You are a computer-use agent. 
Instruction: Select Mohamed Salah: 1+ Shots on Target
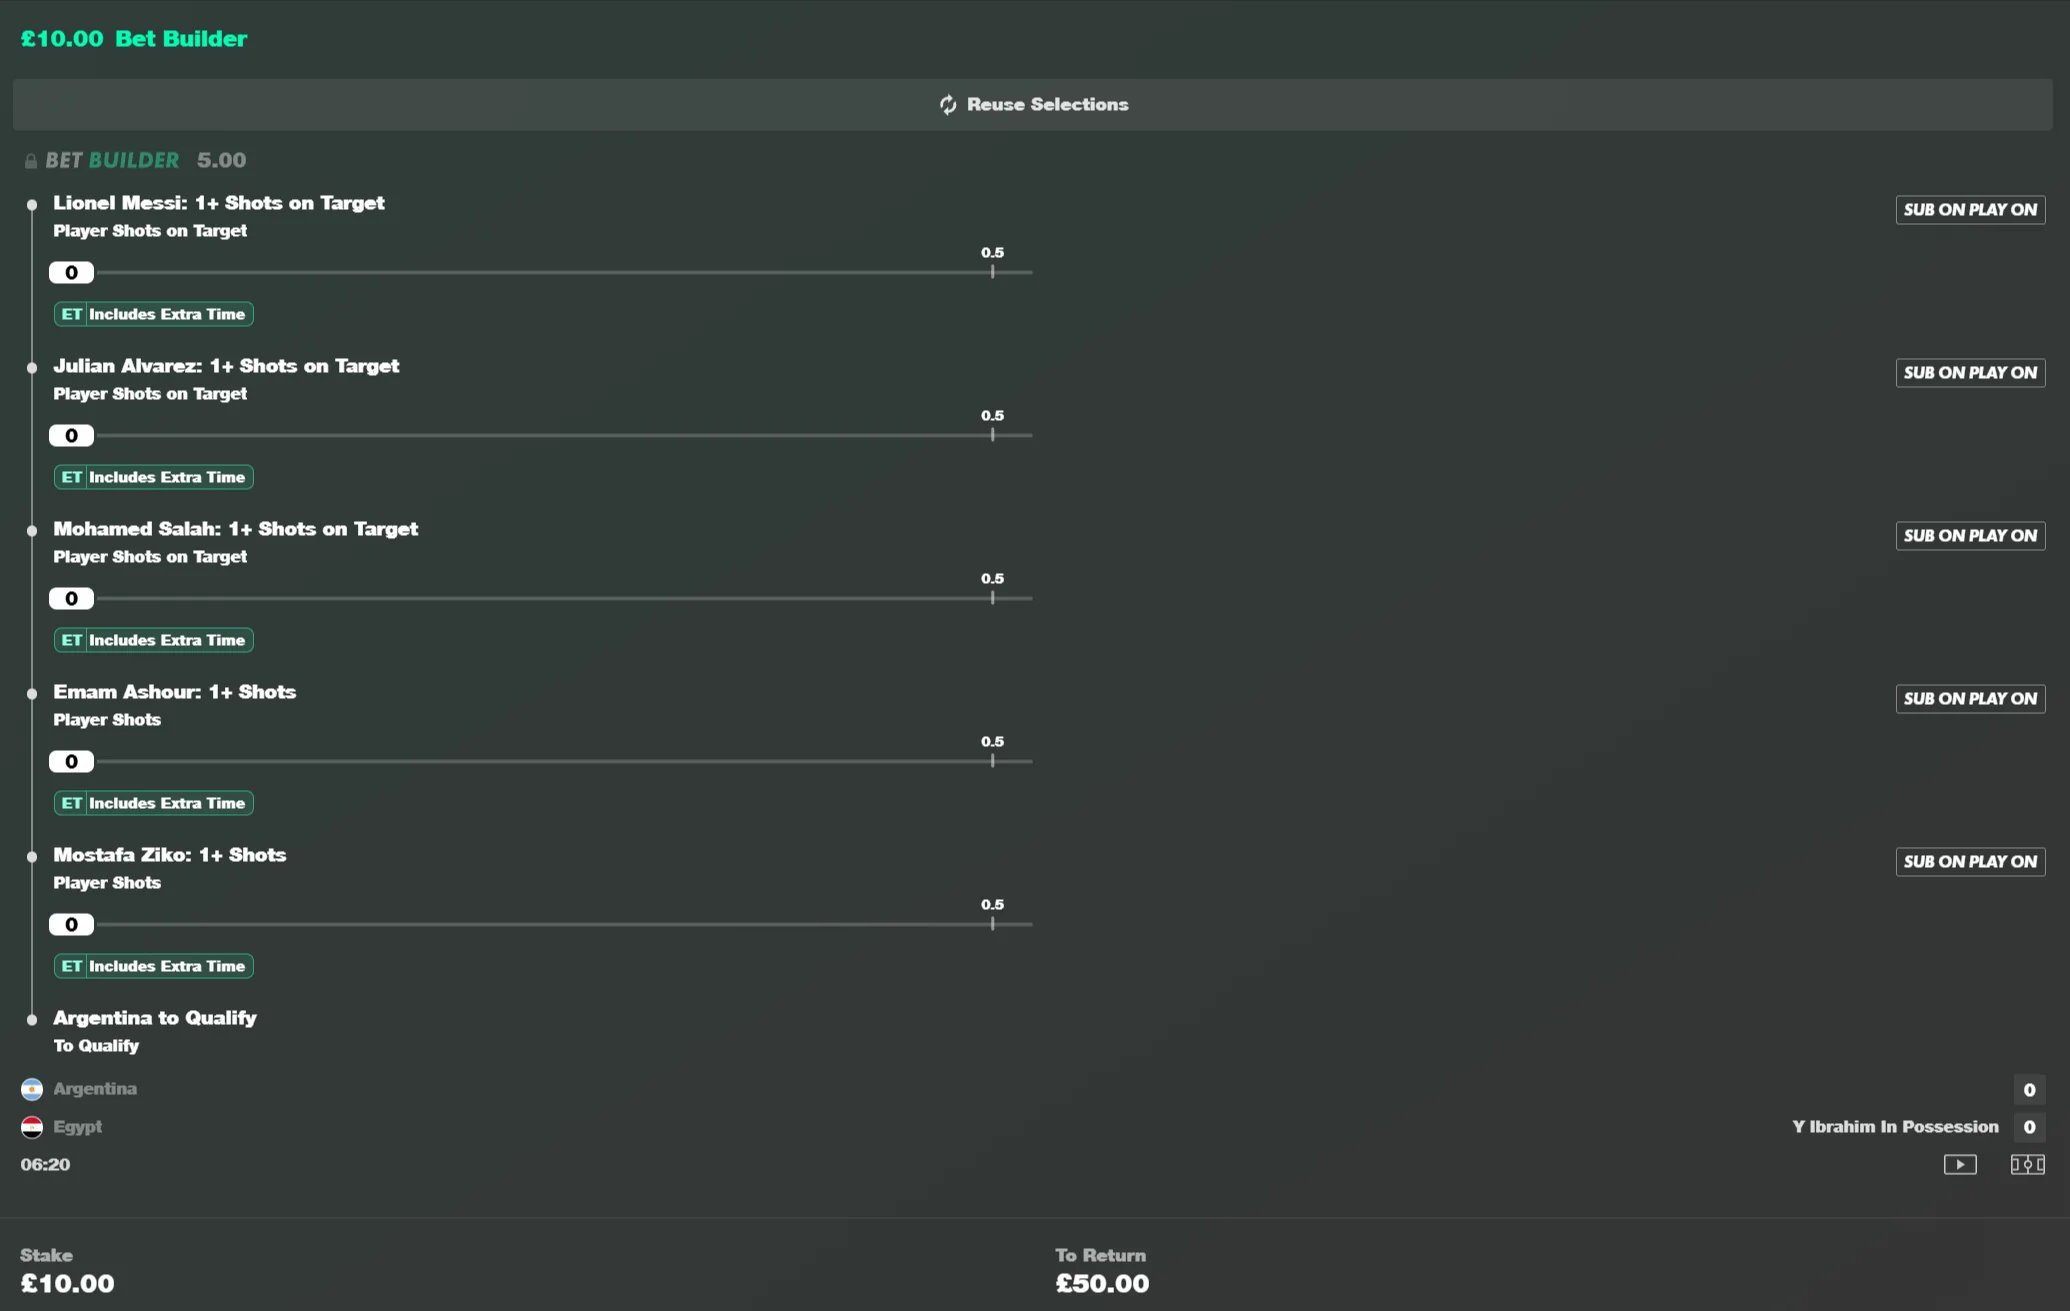point(235,529)
